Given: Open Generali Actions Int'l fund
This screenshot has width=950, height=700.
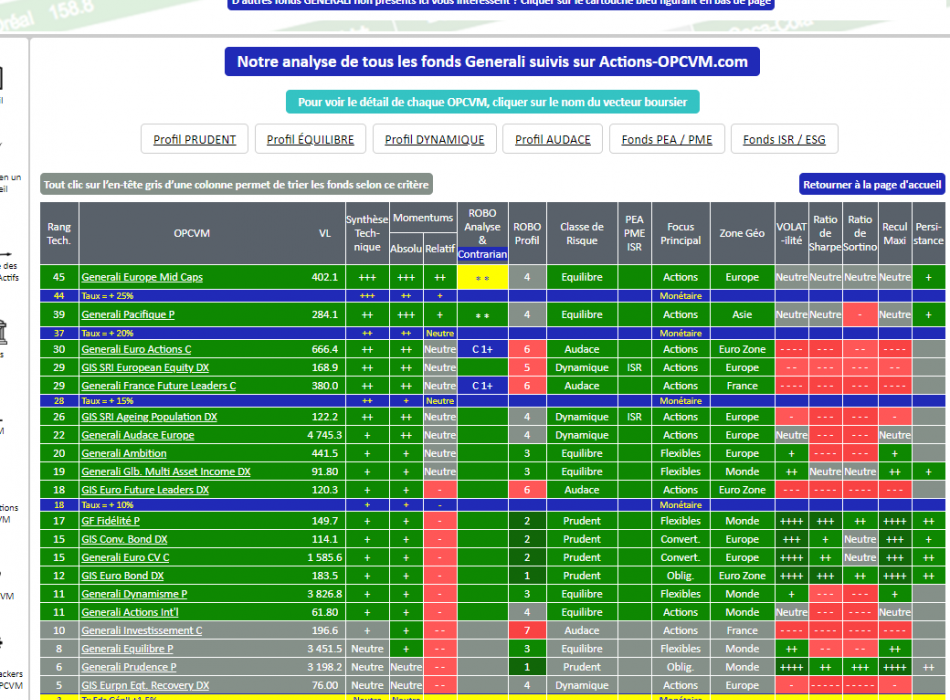Looking at the screenshot, I should (130, 612).
